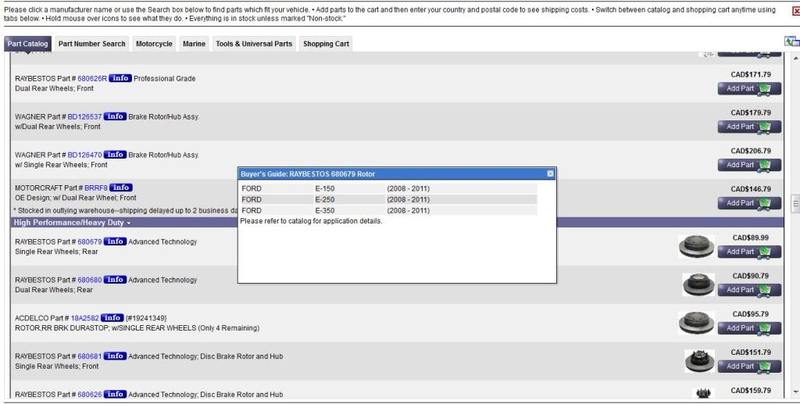The height and width of the screenshot is (404, 800).
Task: Open part number link BD126537
Action: coord(85,117)
